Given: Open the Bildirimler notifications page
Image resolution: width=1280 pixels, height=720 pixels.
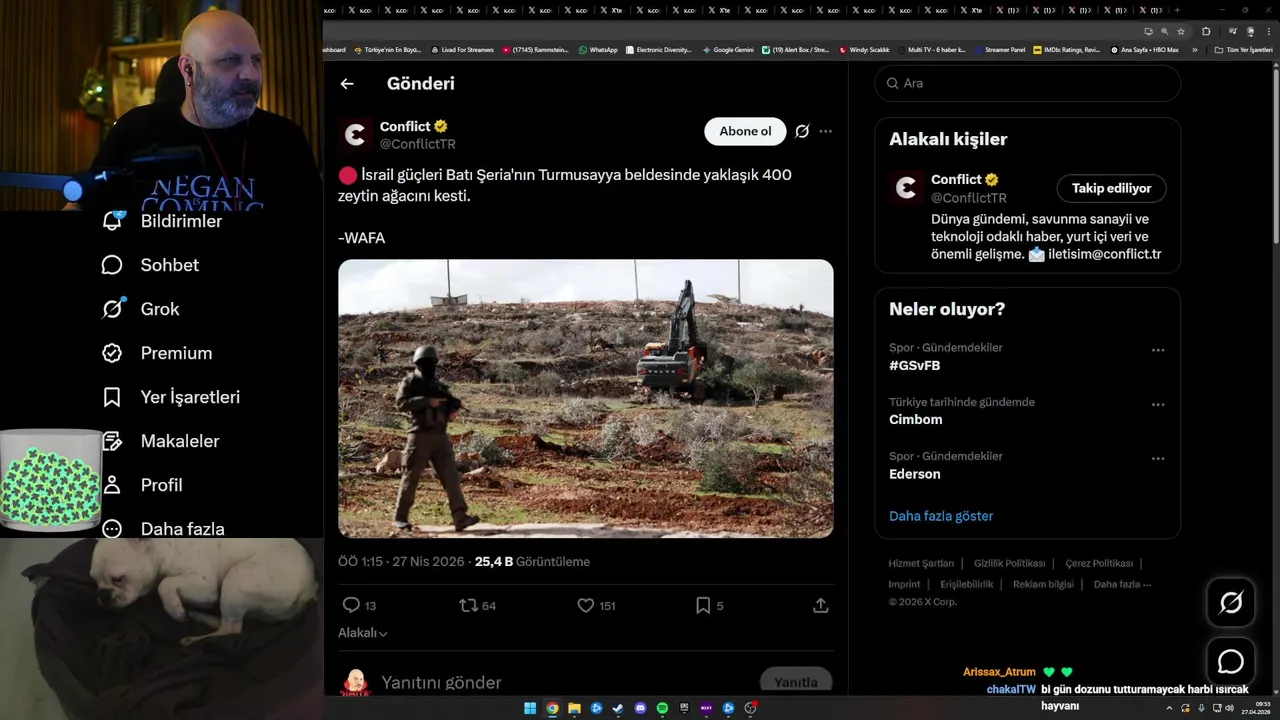Looking at the screenshot, I should point(161,221).
